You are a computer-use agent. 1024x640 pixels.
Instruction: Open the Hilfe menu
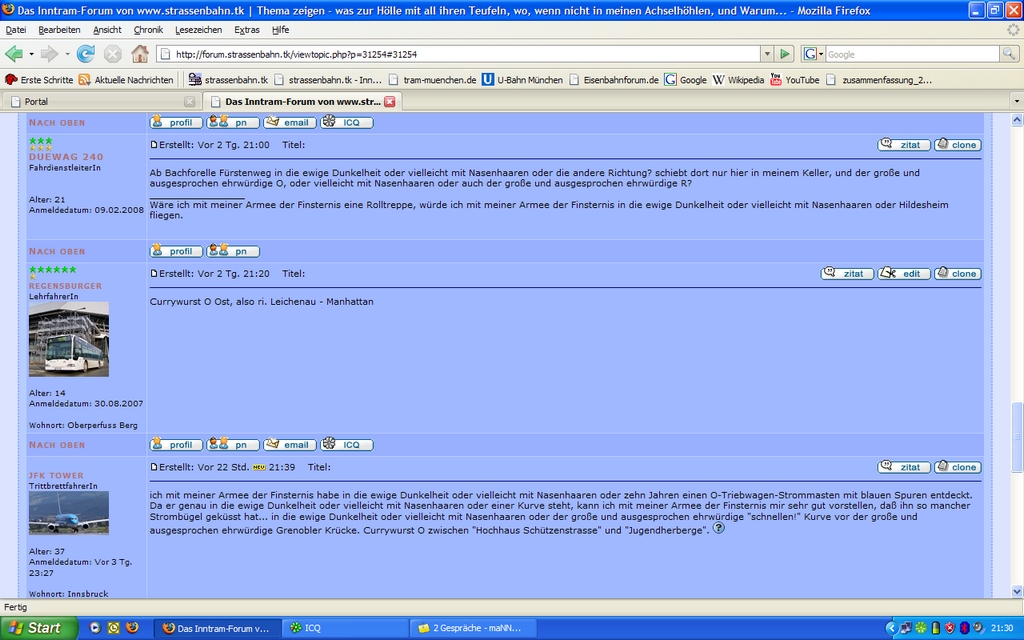280,30
